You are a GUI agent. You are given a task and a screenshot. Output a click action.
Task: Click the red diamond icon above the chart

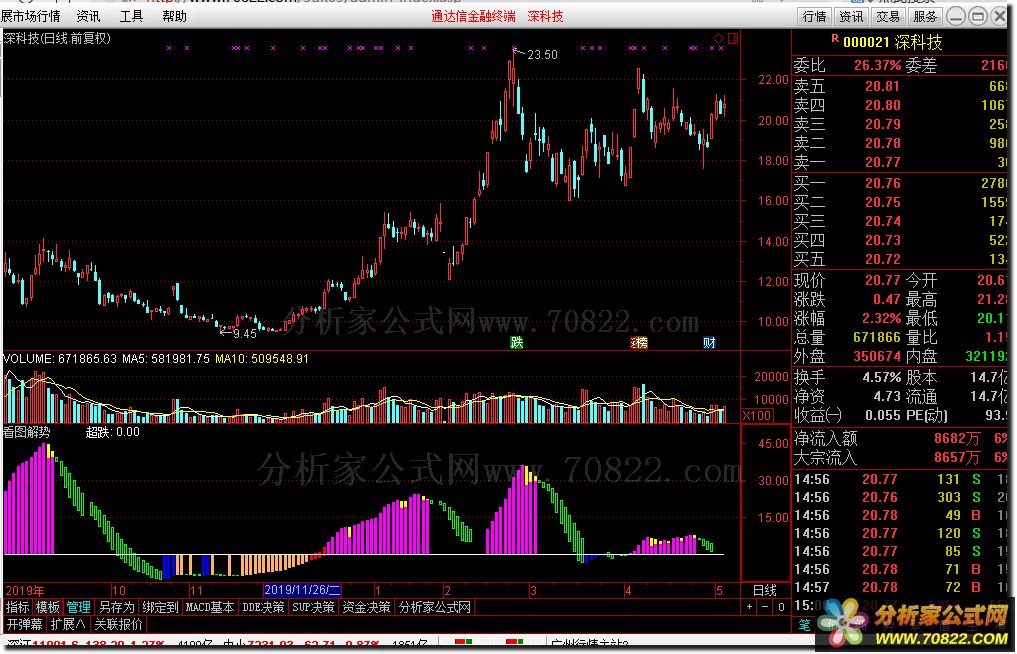718,38
